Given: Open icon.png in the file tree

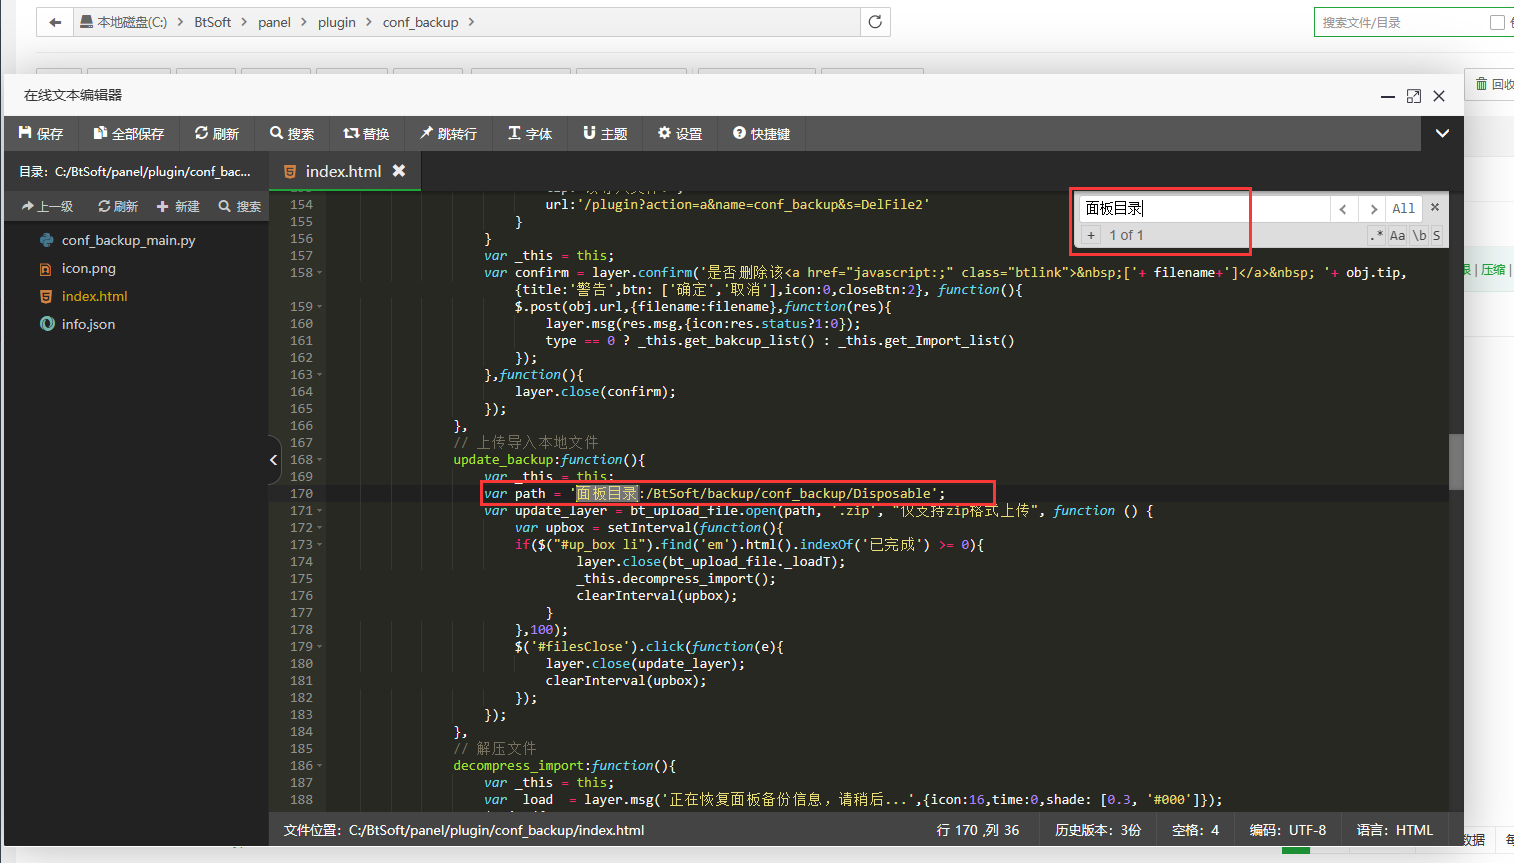Looking at the screenshot, I should click(88, 268).
